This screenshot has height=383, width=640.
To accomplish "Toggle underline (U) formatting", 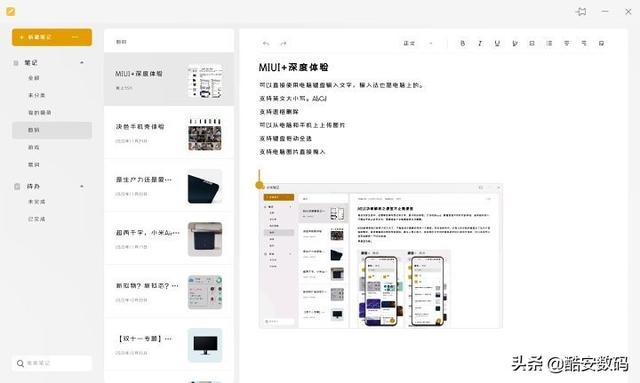I will [497, 43].
